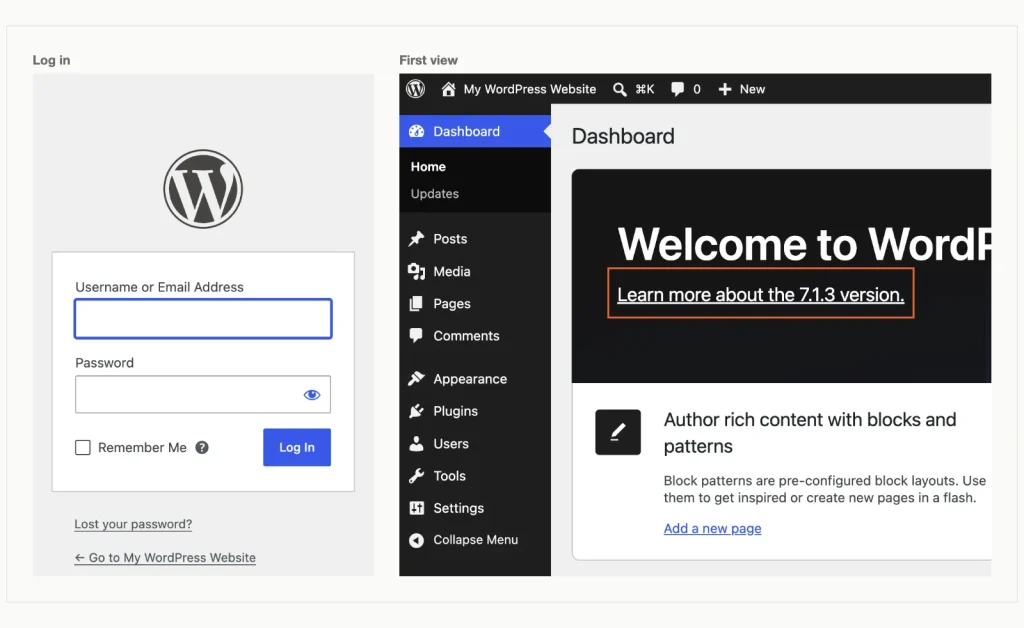Open Updates under Dashboard submenu
The height and width of the screenshot is (628, 1024).
pos(435,194)
